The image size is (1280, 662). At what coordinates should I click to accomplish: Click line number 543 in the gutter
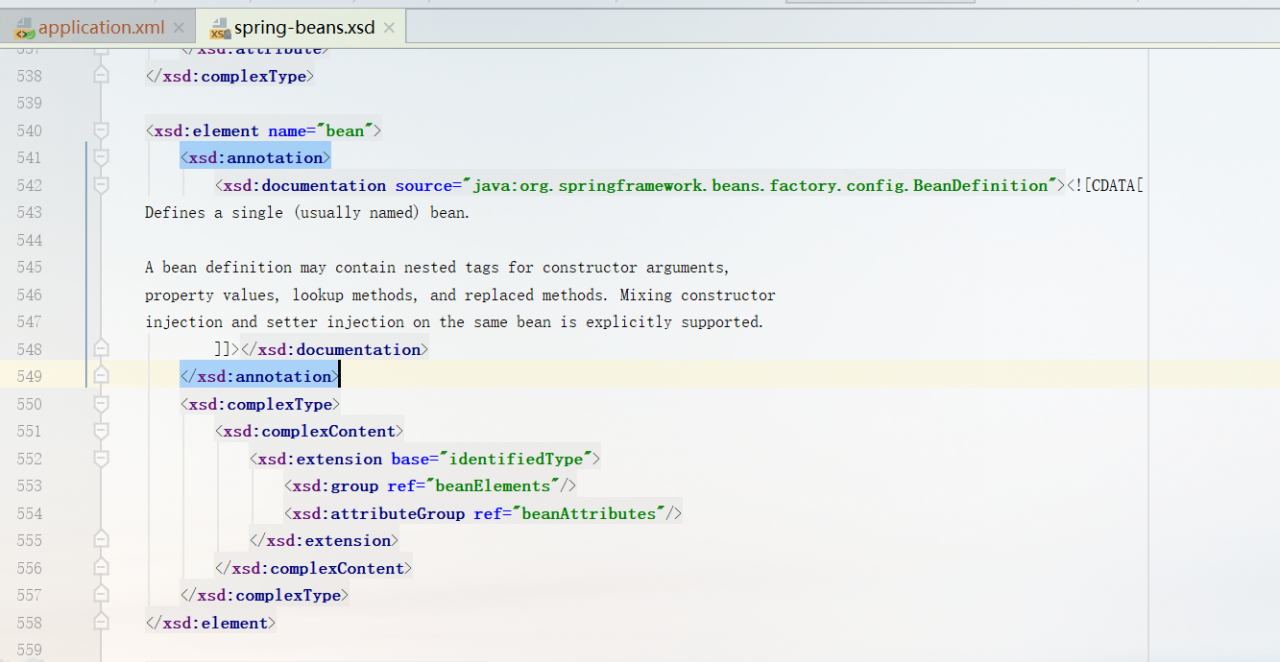tap(30, 213)
